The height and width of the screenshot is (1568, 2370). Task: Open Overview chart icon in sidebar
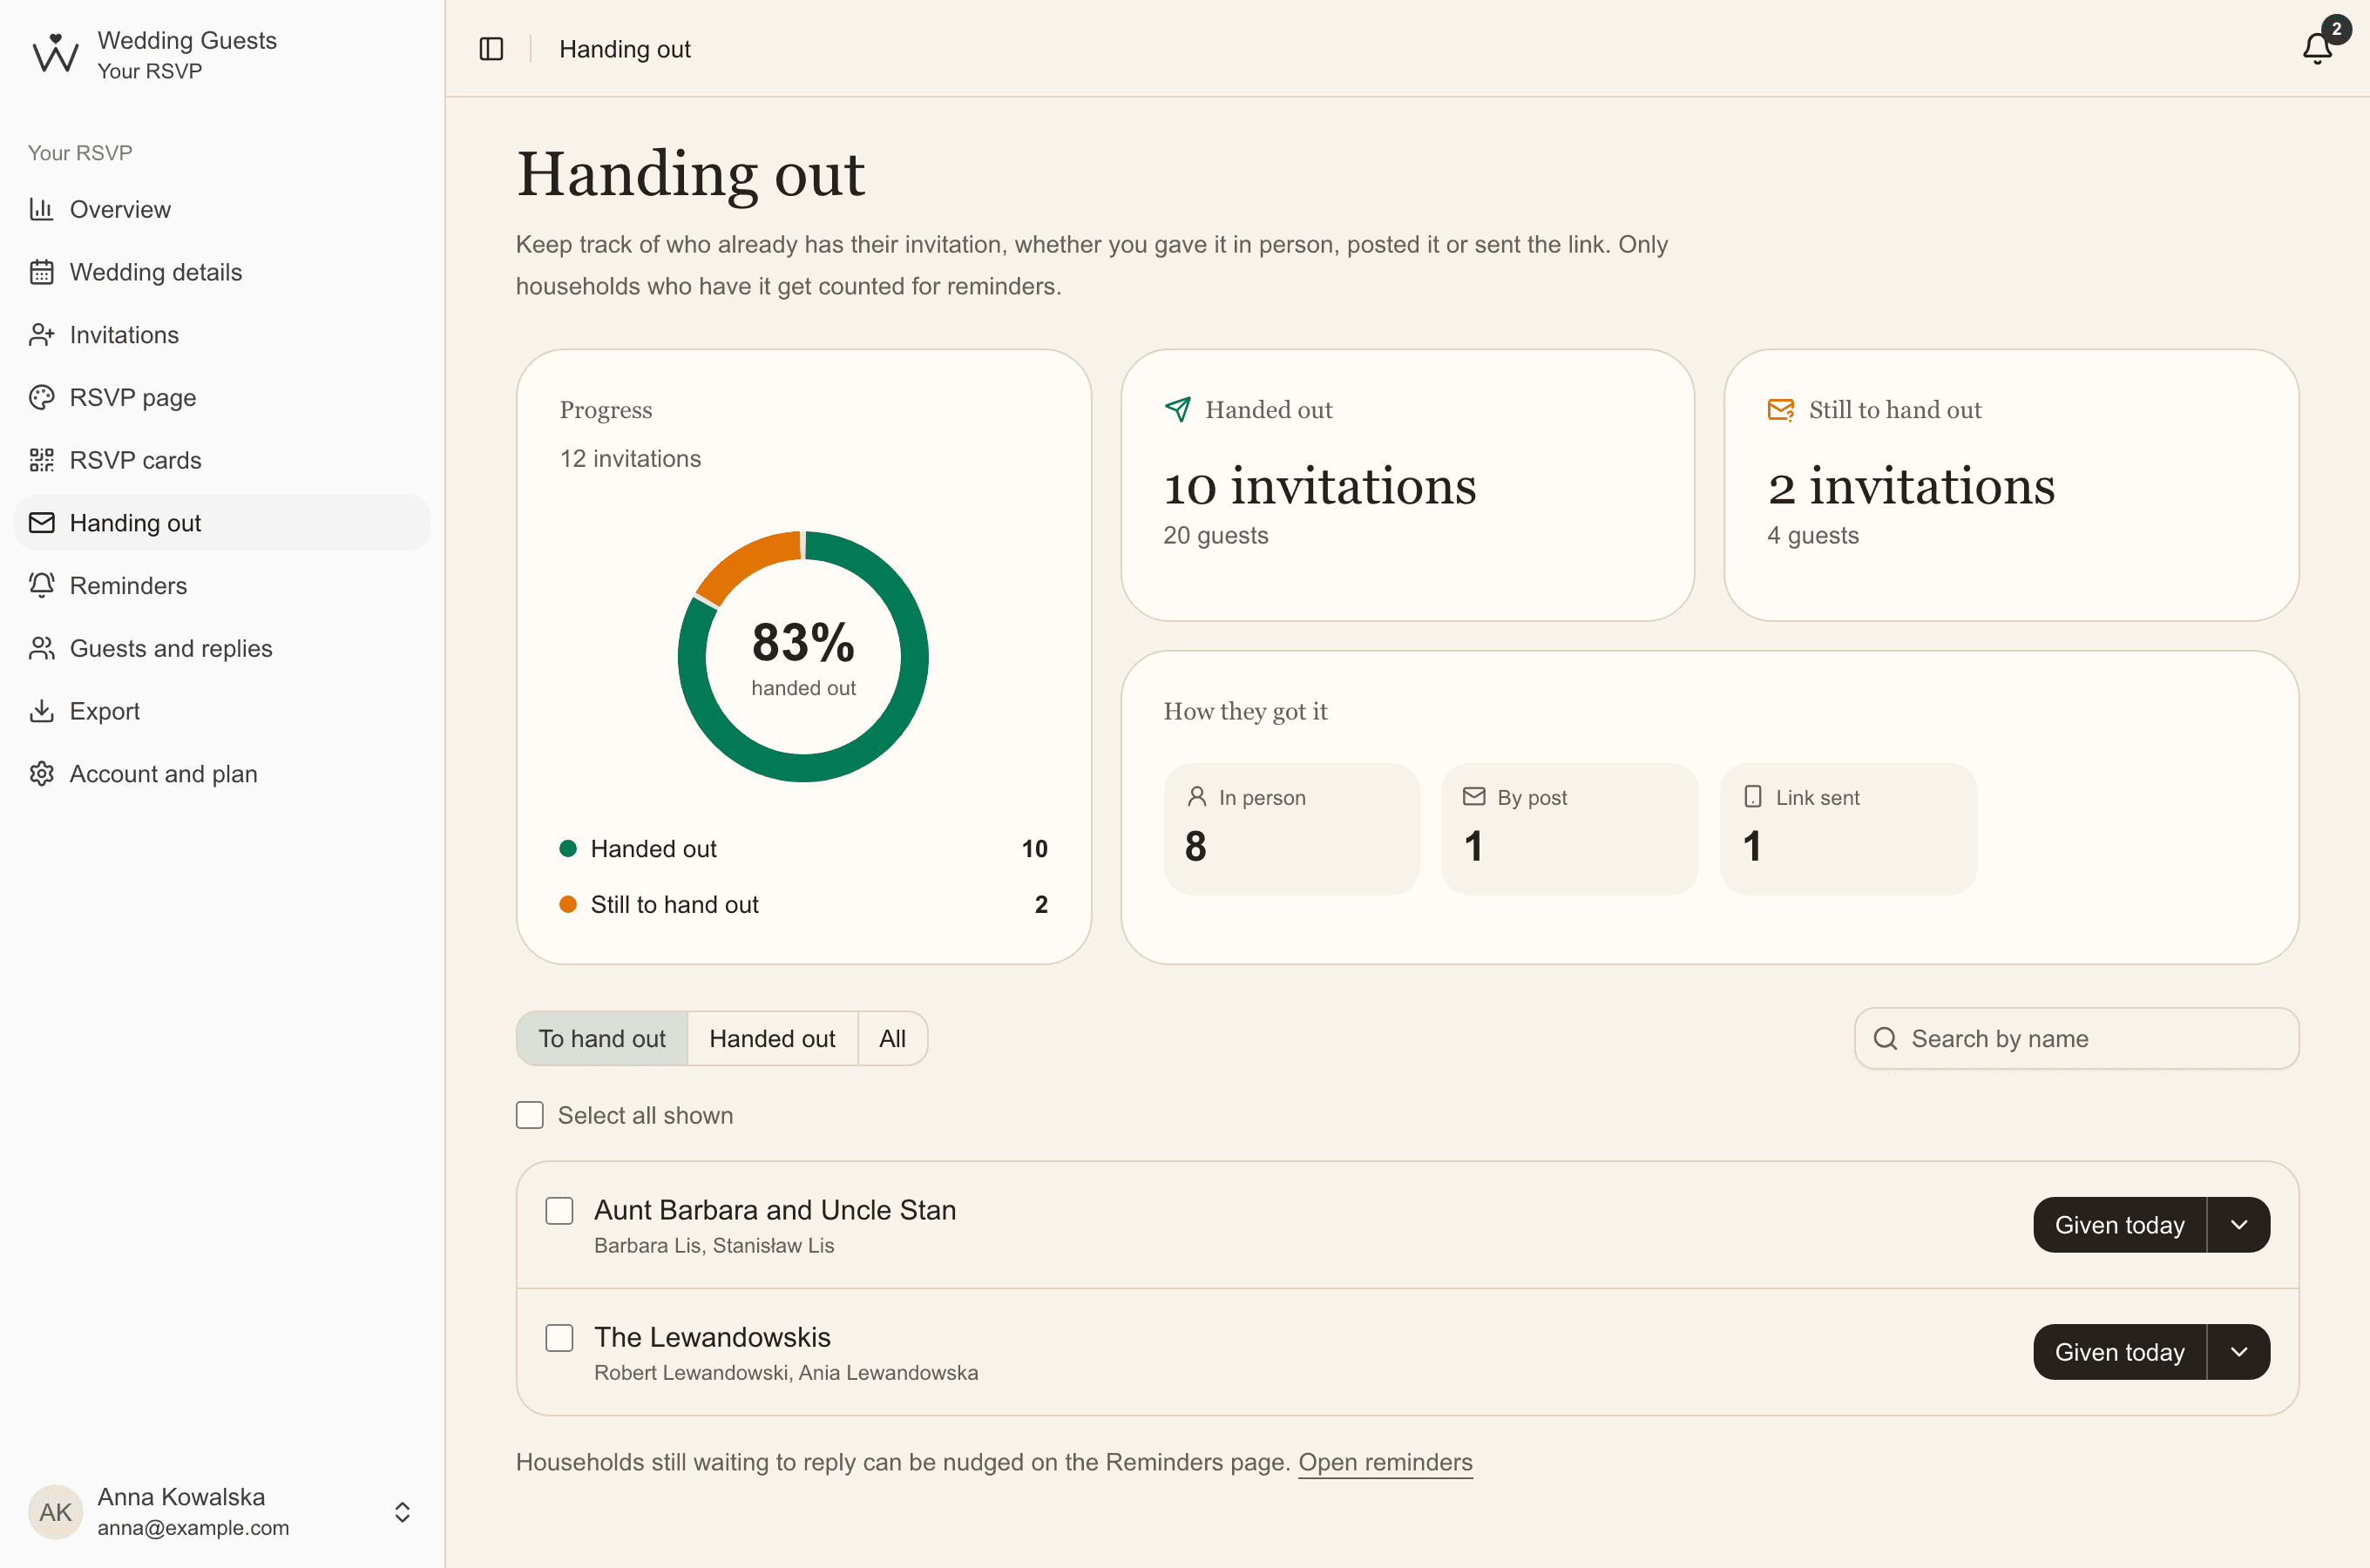click(x=41, y=209)
